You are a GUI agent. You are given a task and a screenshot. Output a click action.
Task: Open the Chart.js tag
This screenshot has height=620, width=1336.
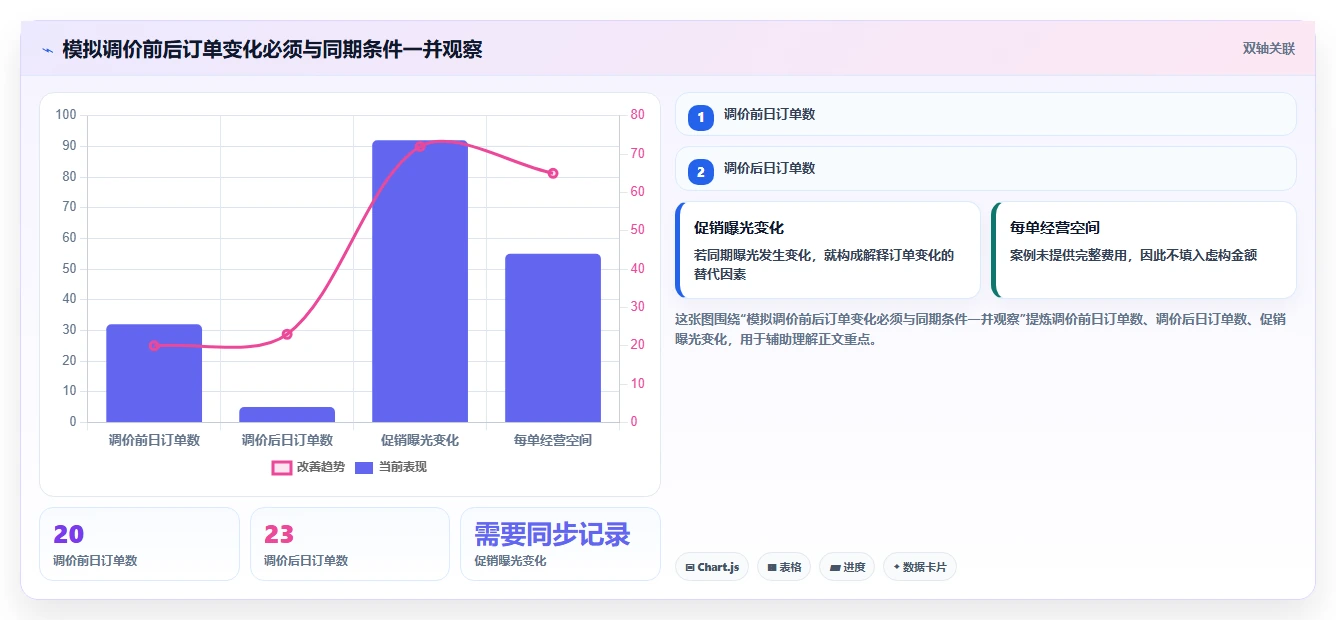(712, 567)
